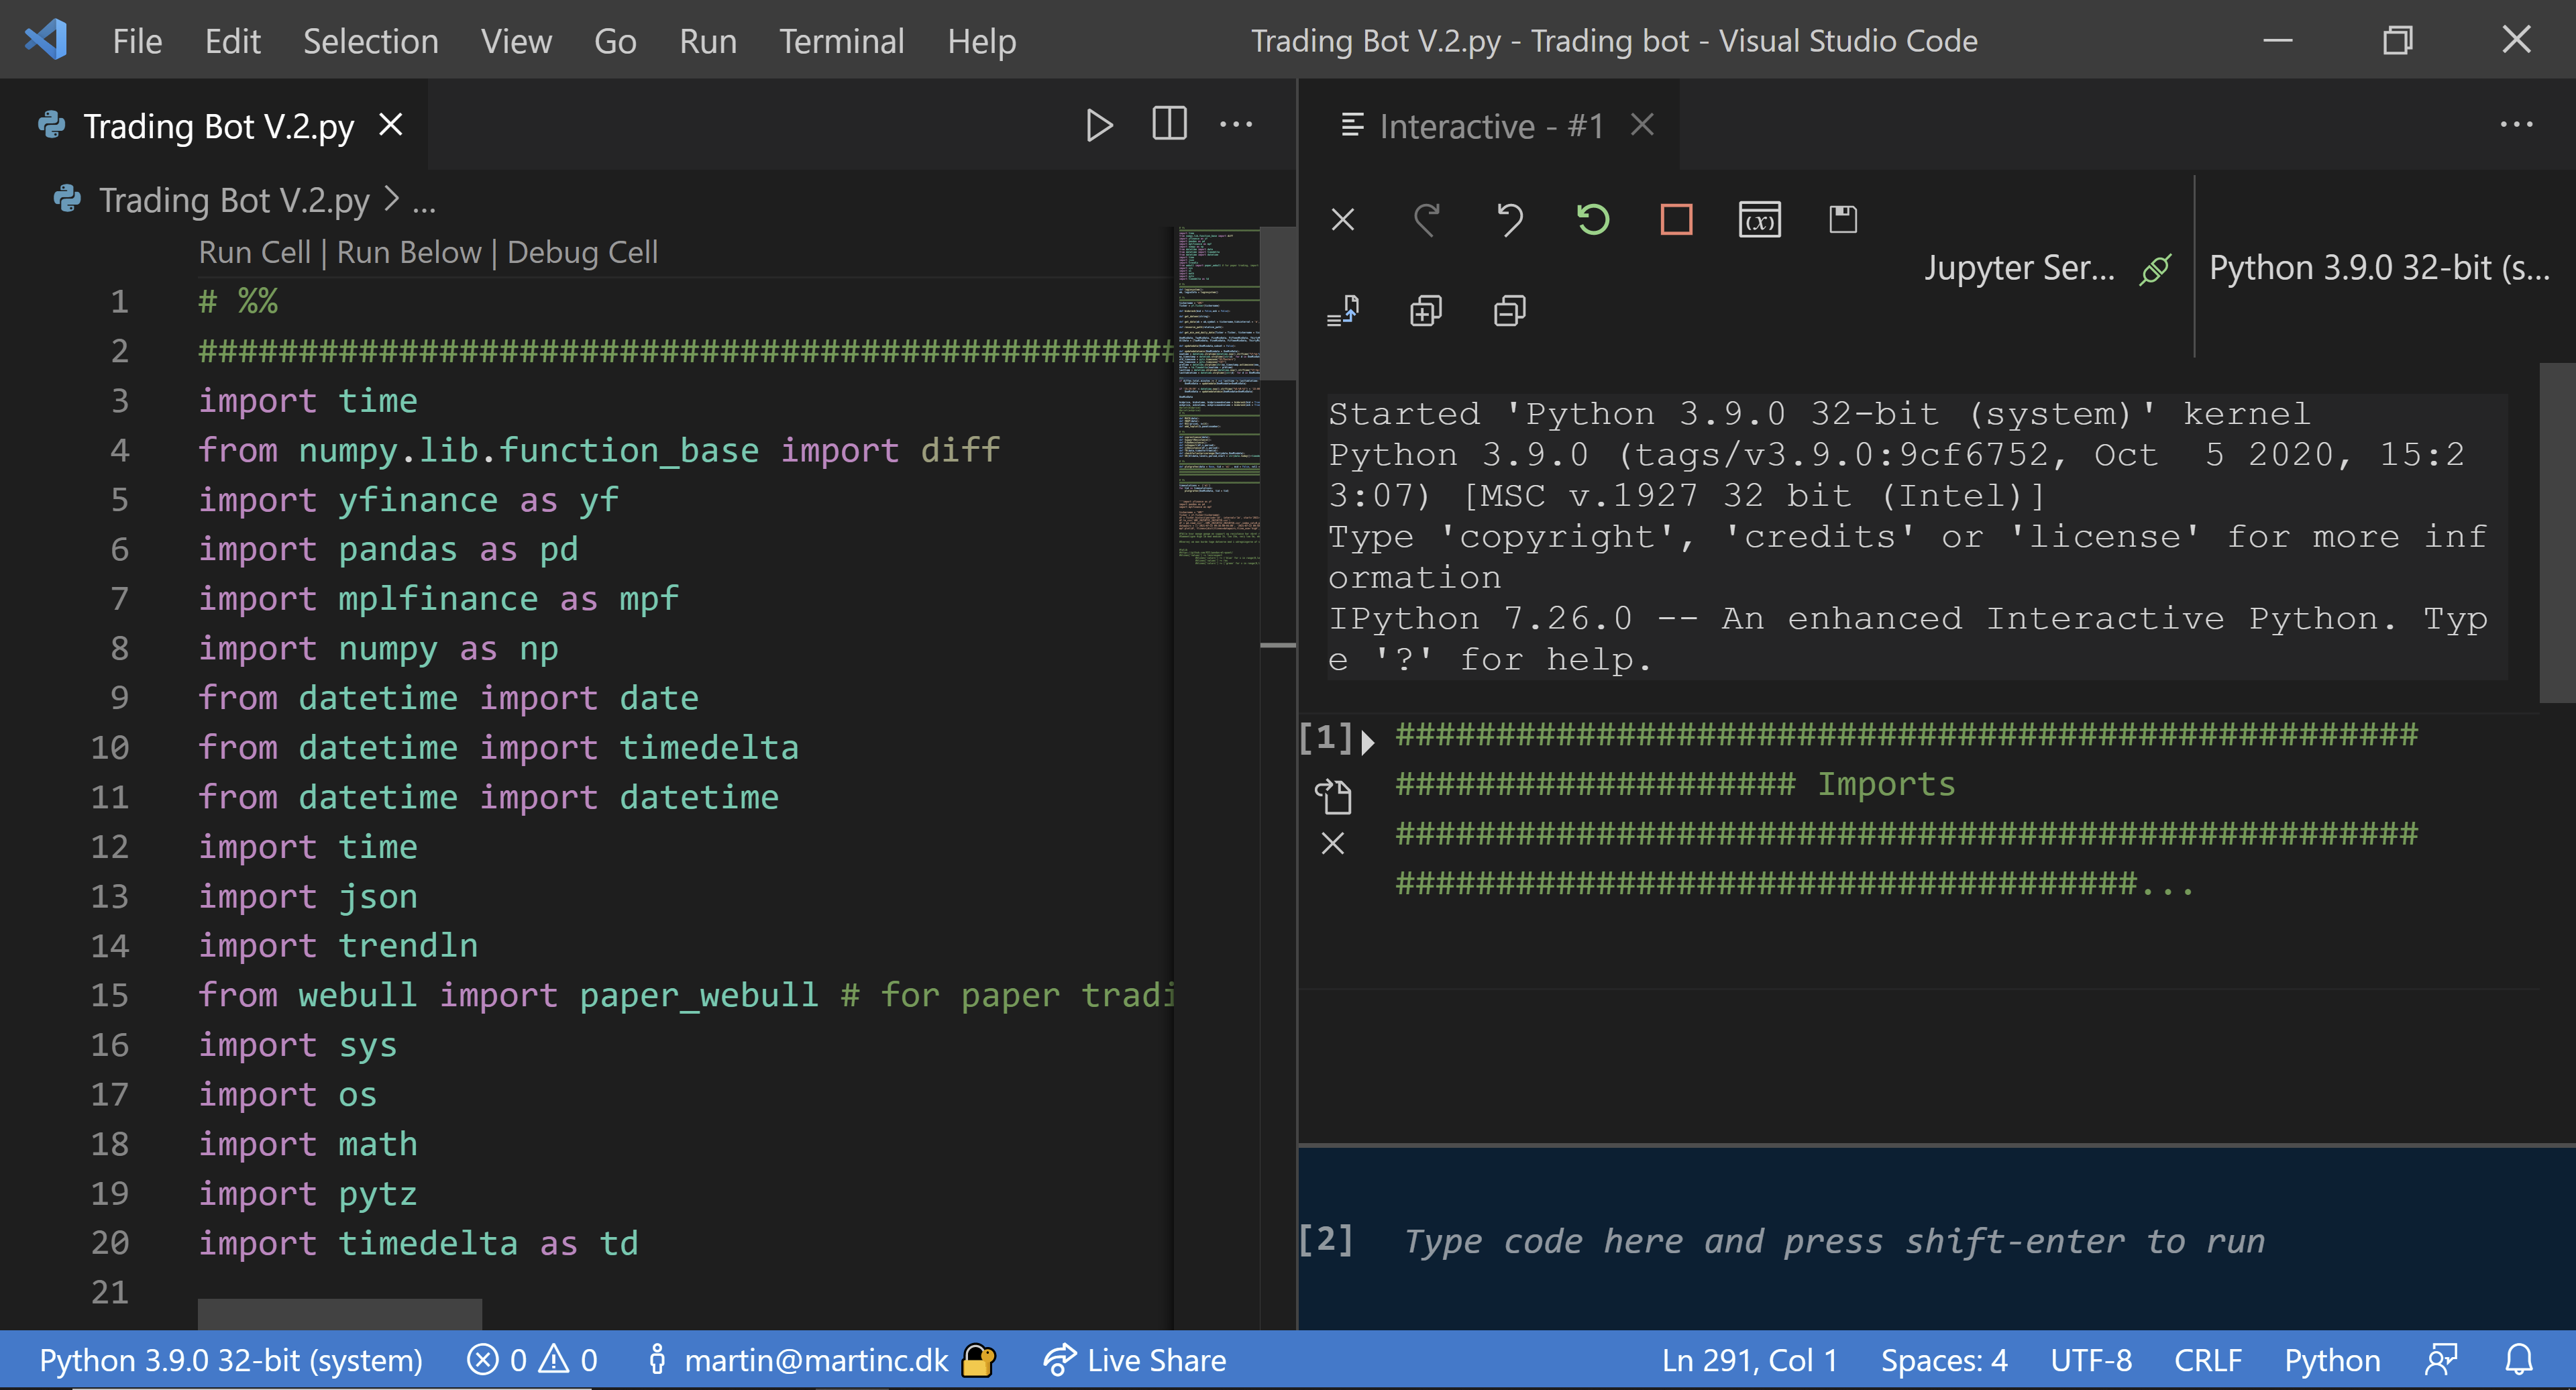Image resolution: width=2576 pixels, height=1390 pixels.
Task: Interrupt the kernel with the red stop icon
Action: tap(1677, 219)
